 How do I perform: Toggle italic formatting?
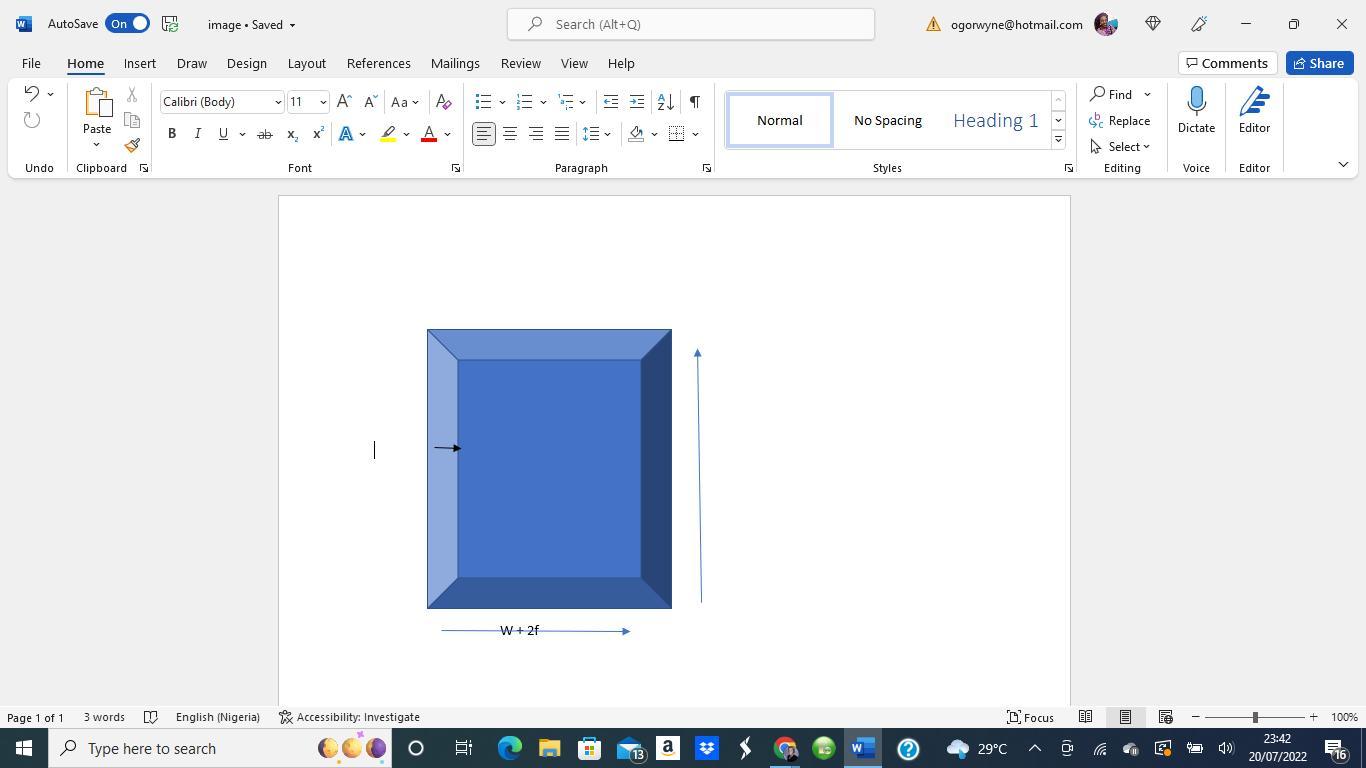197,134
